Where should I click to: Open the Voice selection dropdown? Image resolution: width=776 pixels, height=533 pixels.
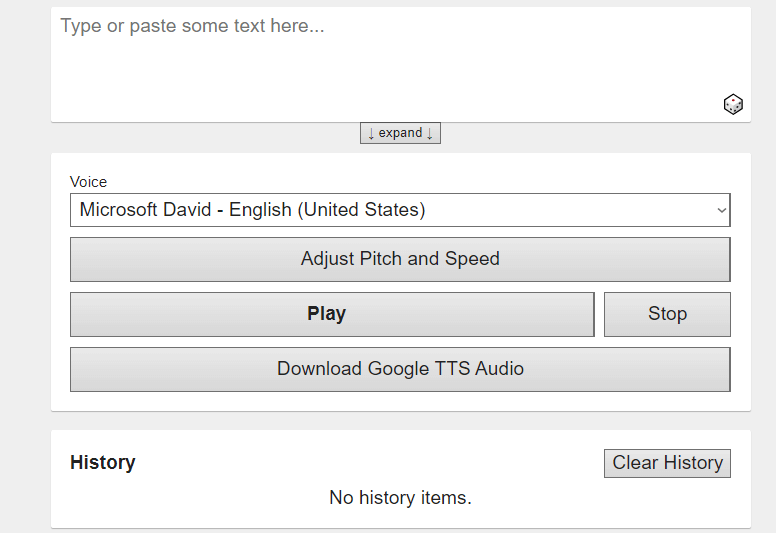pyautogui.click(x=400, y=210)
